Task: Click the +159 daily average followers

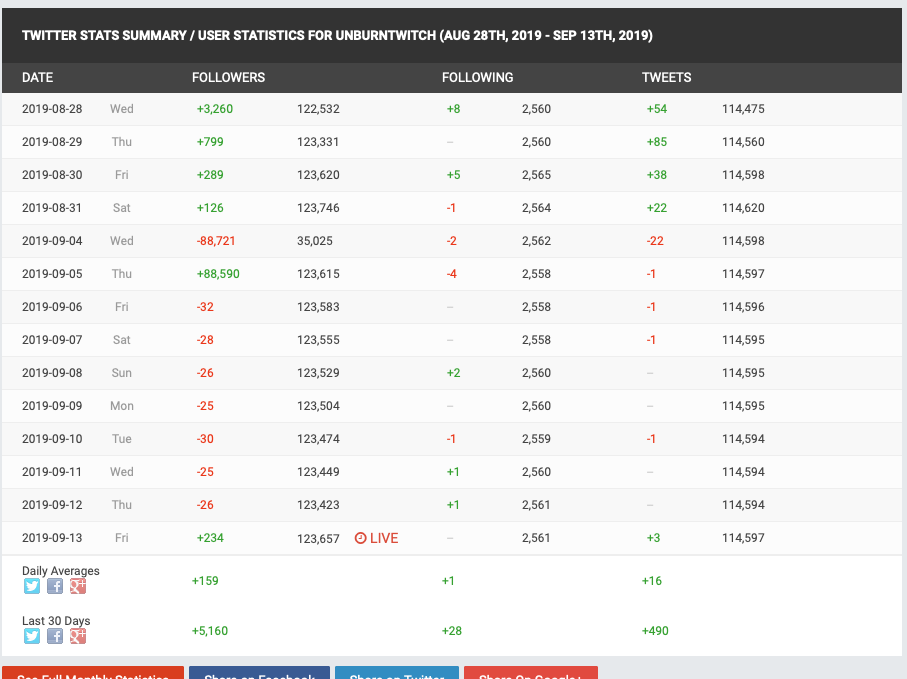Action: 205,581
